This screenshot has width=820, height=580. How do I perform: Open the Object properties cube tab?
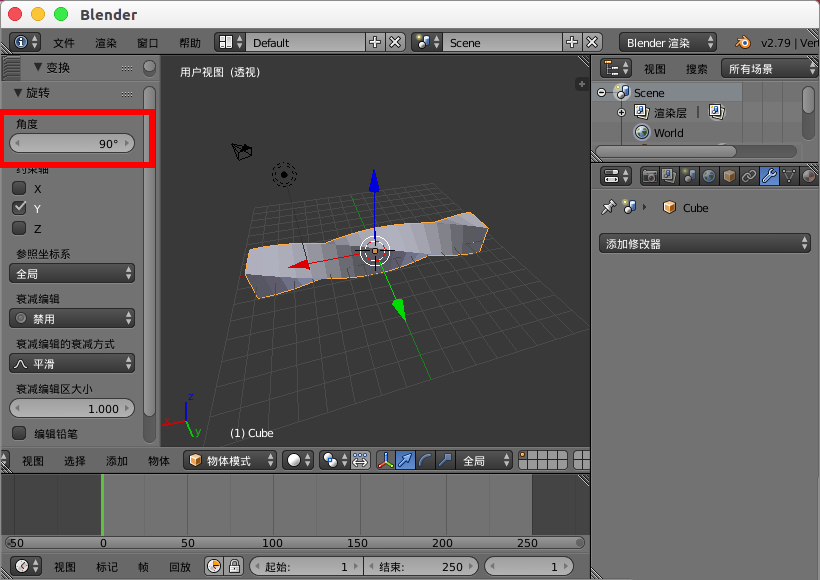[731, 176]
